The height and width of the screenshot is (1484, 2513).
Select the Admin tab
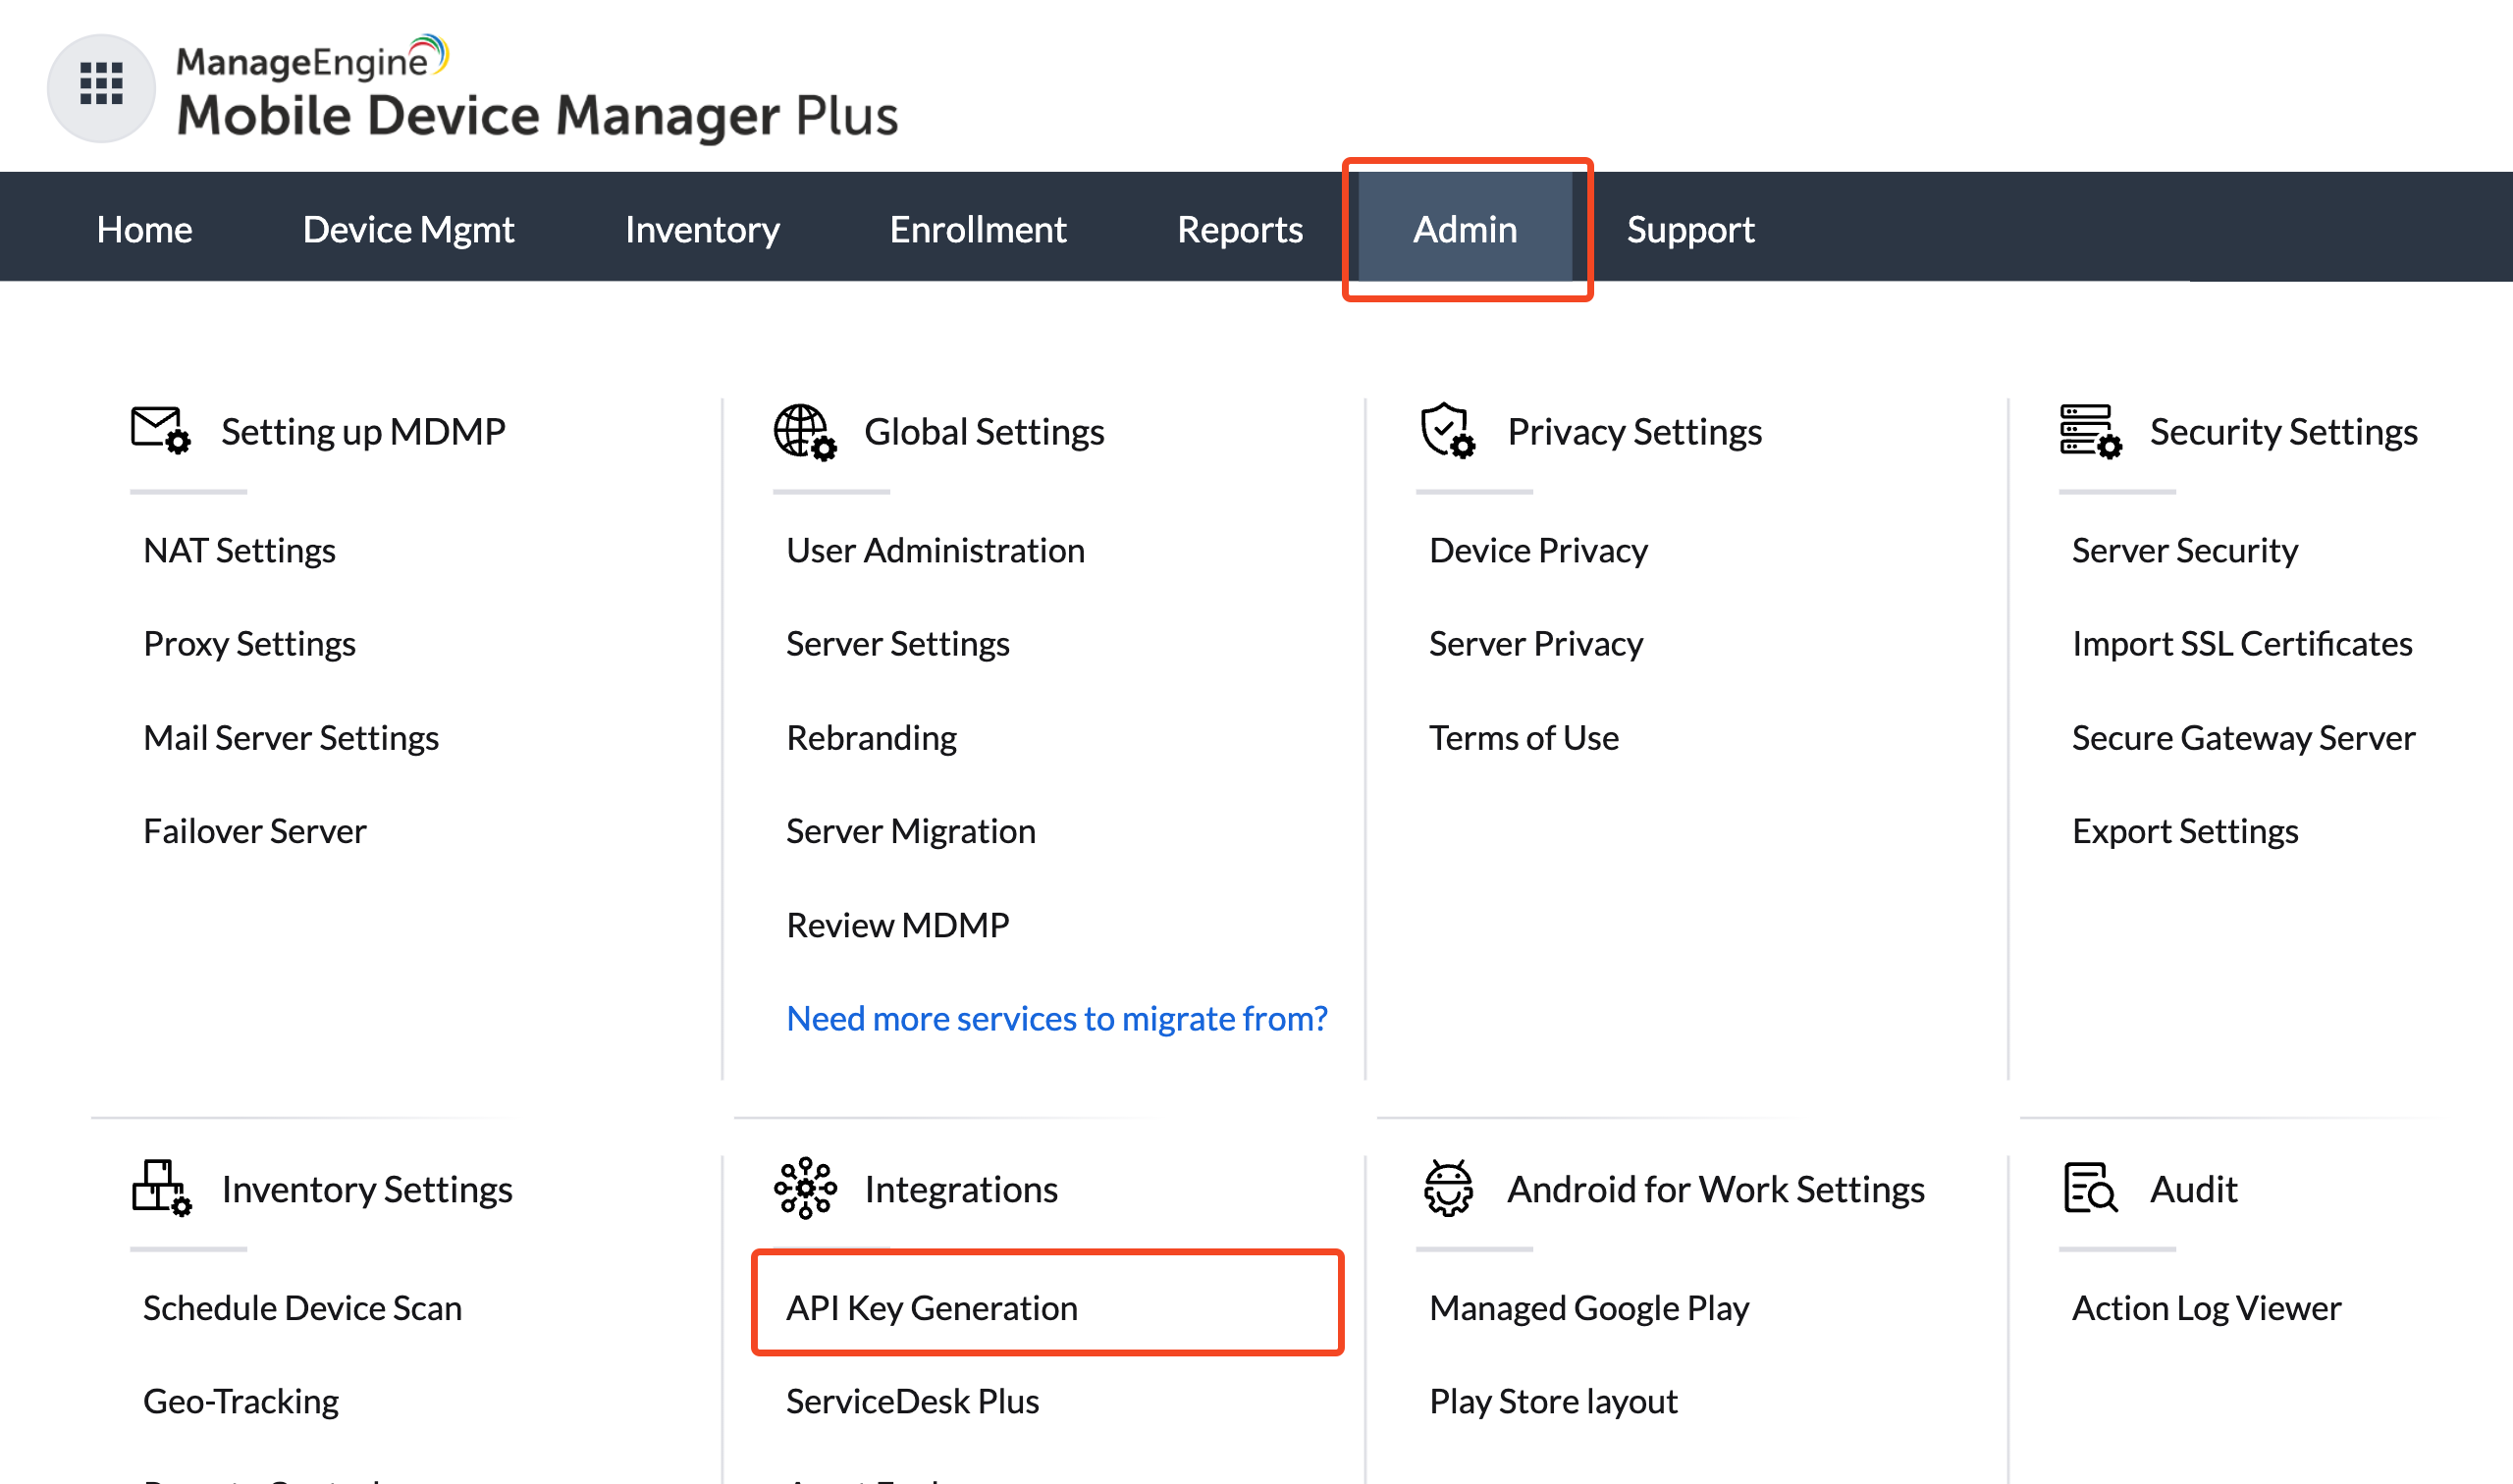[x=1465, y=229]
